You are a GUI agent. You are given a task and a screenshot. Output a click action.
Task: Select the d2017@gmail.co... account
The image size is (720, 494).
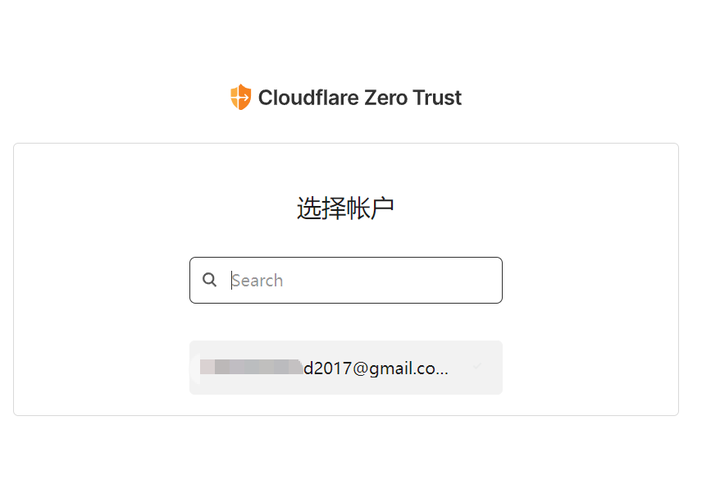(346, 367)
